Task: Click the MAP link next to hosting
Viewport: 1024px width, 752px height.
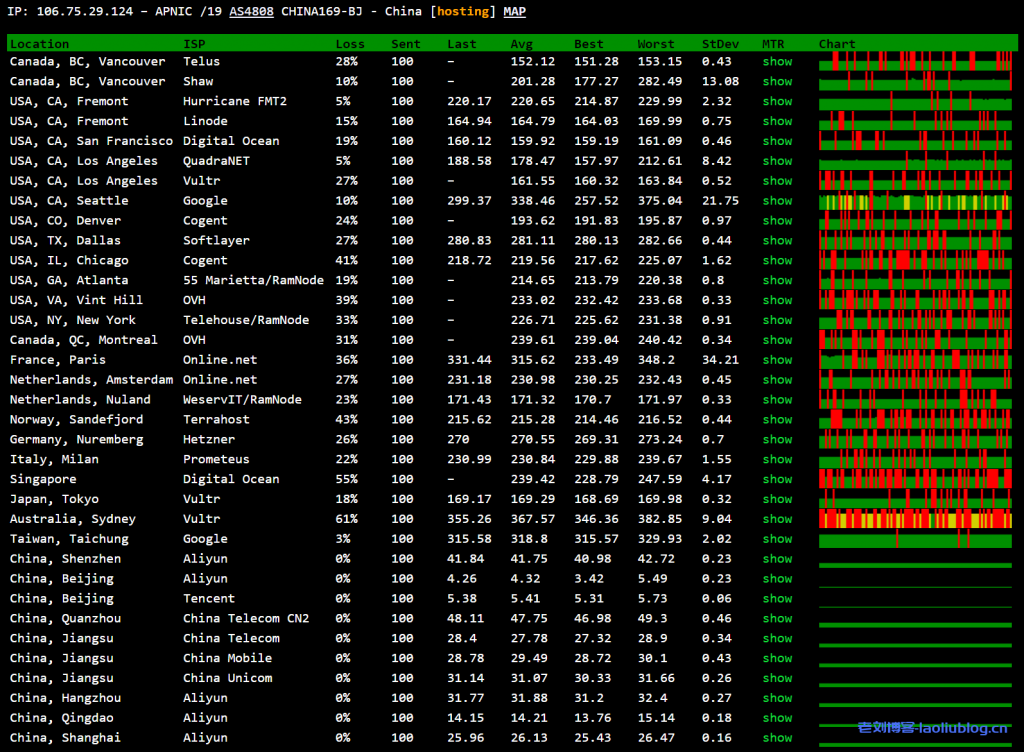Action: (514, 12)
